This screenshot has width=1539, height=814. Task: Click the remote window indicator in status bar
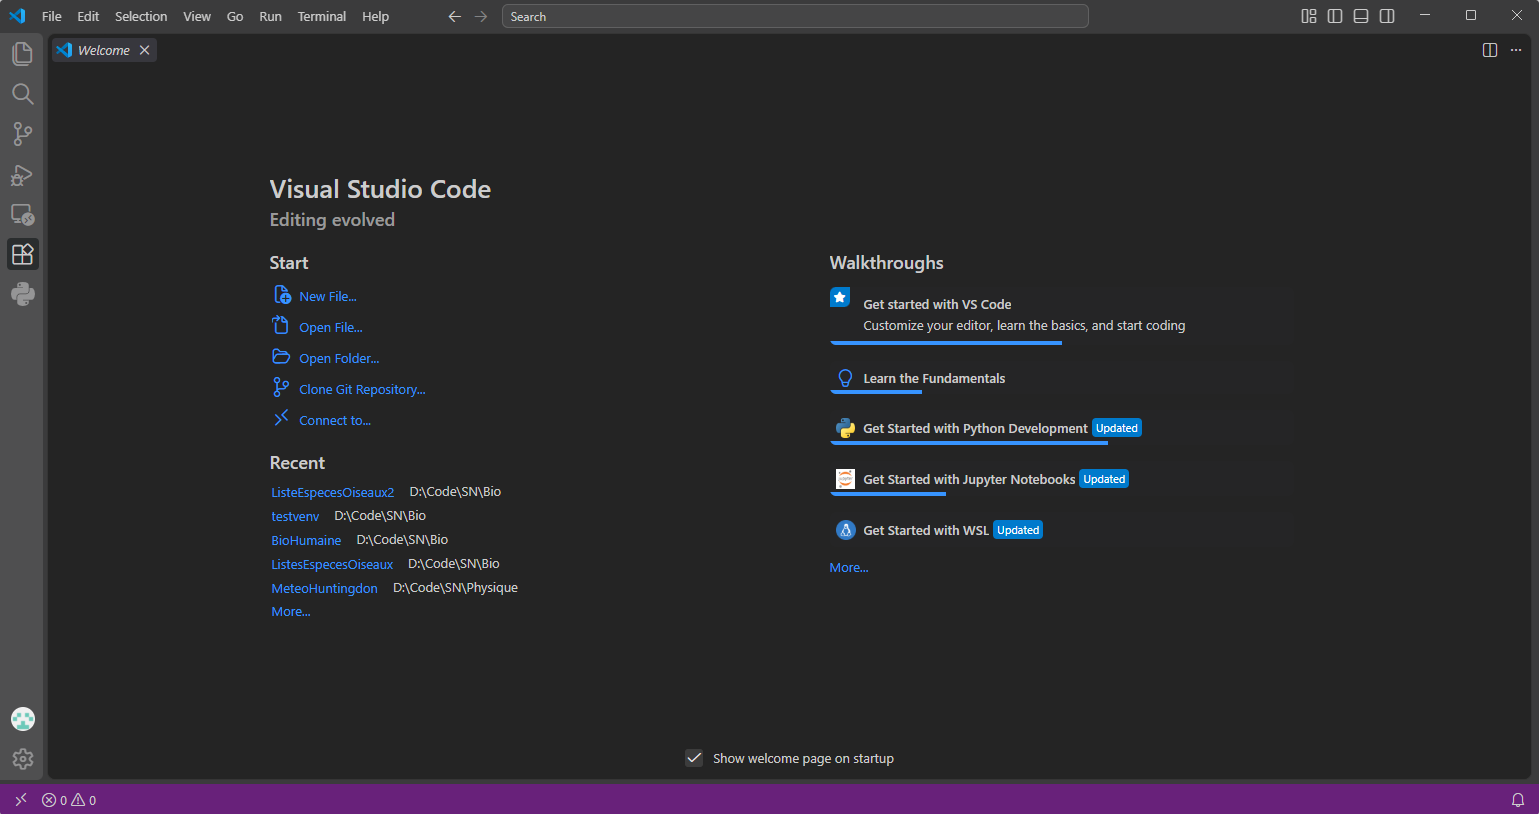coord(20,800)
